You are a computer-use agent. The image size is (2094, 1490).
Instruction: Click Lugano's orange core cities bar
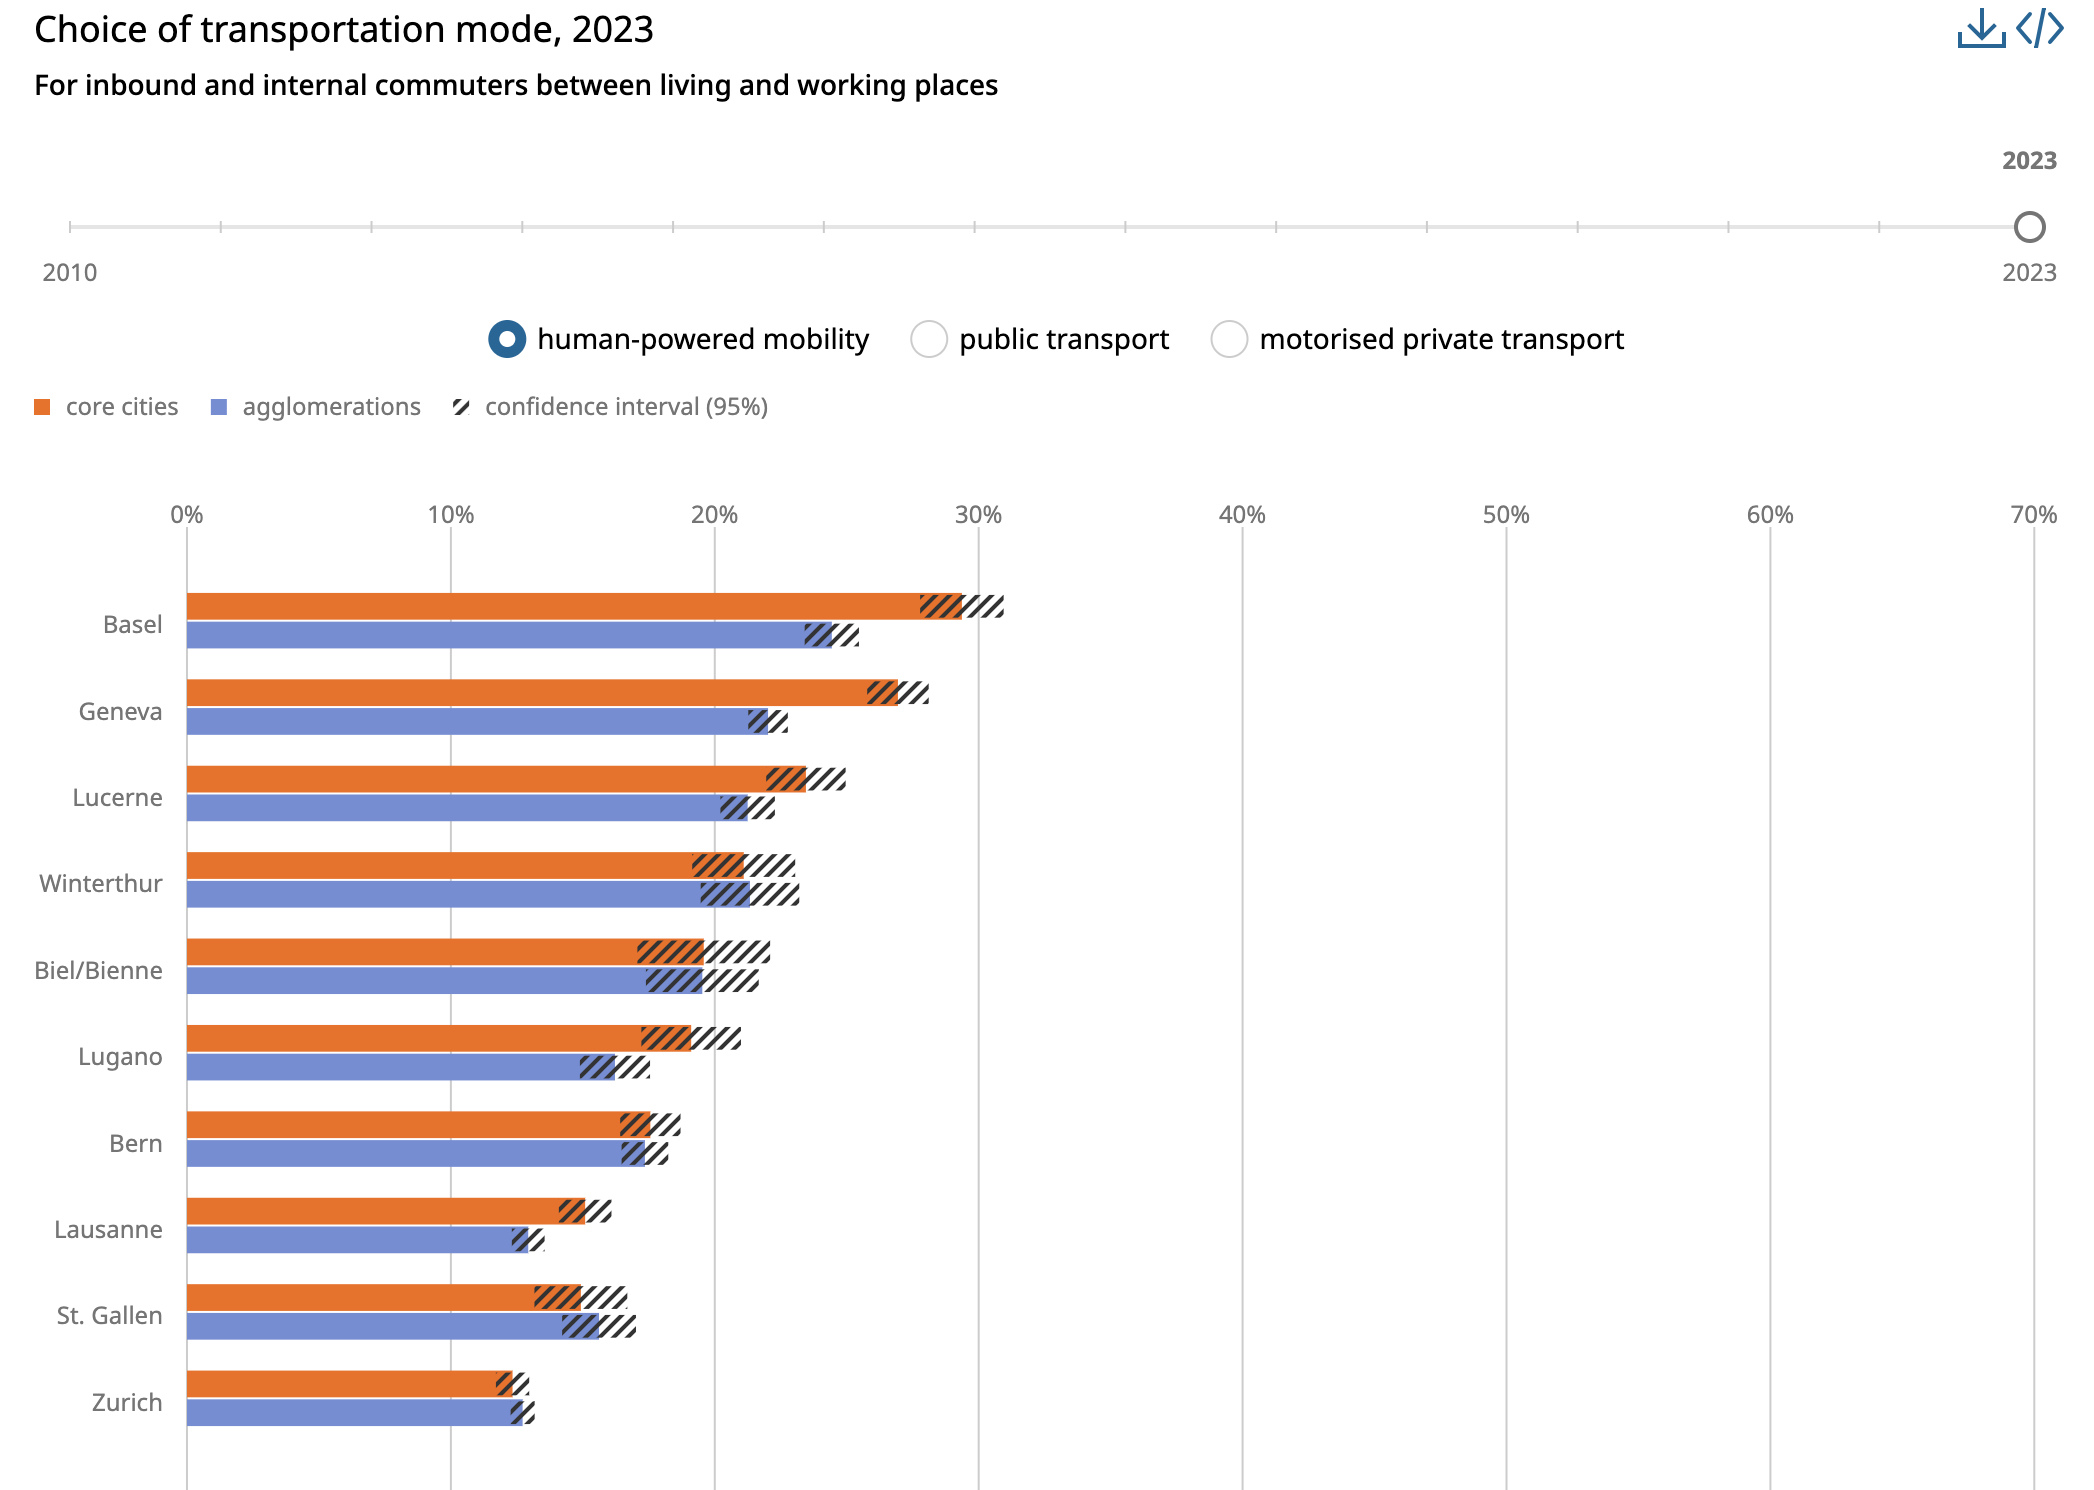coord(412,1038)
